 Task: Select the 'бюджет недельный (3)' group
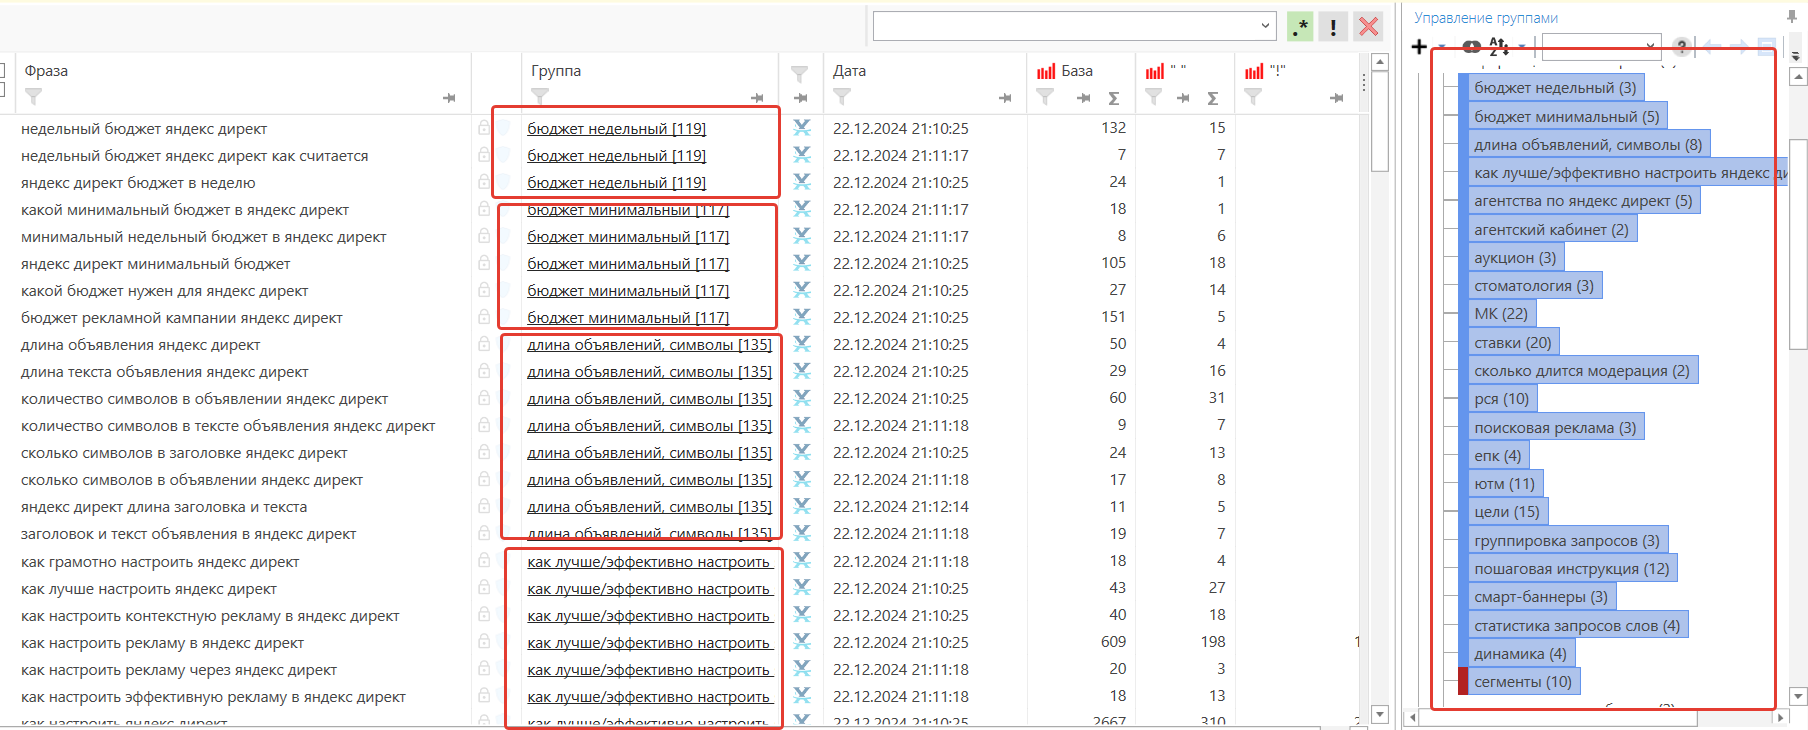(1555, 88)
